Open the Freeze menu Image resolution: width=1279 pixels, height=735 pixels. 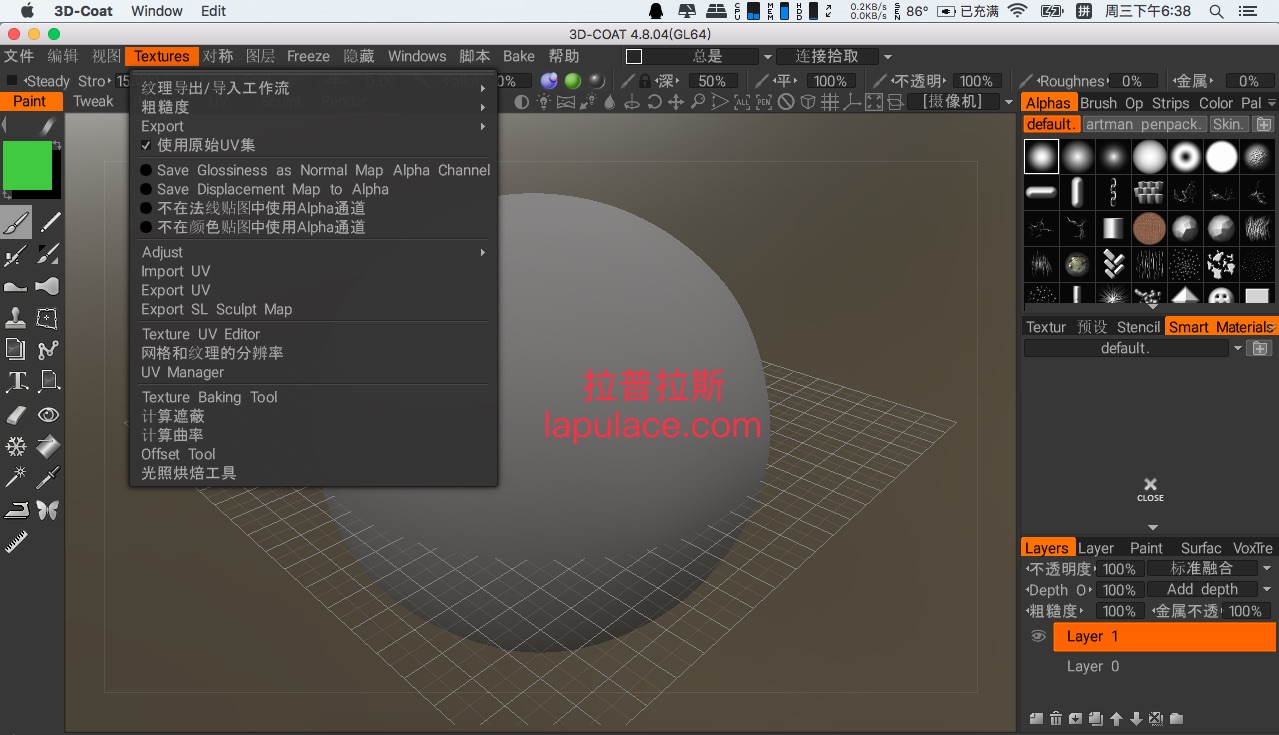[x=308, y=56]
